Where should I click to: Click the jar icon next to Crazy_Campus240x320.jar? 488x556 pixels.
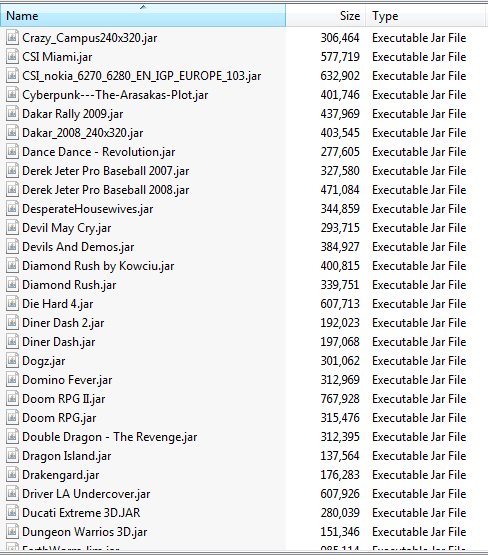click(12, 38)
